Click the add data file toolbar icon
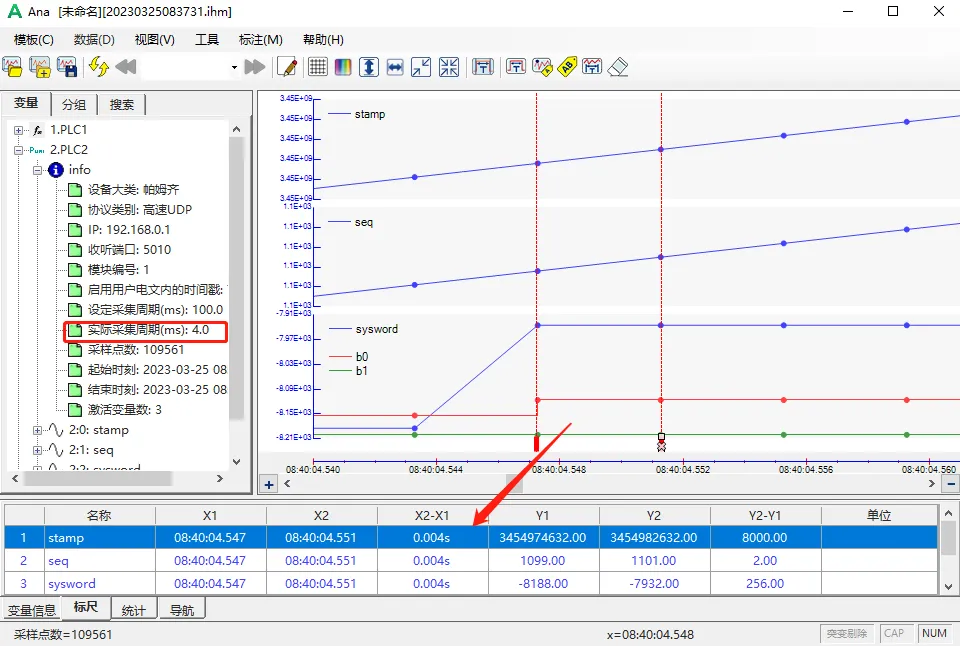 click(40, 67)
